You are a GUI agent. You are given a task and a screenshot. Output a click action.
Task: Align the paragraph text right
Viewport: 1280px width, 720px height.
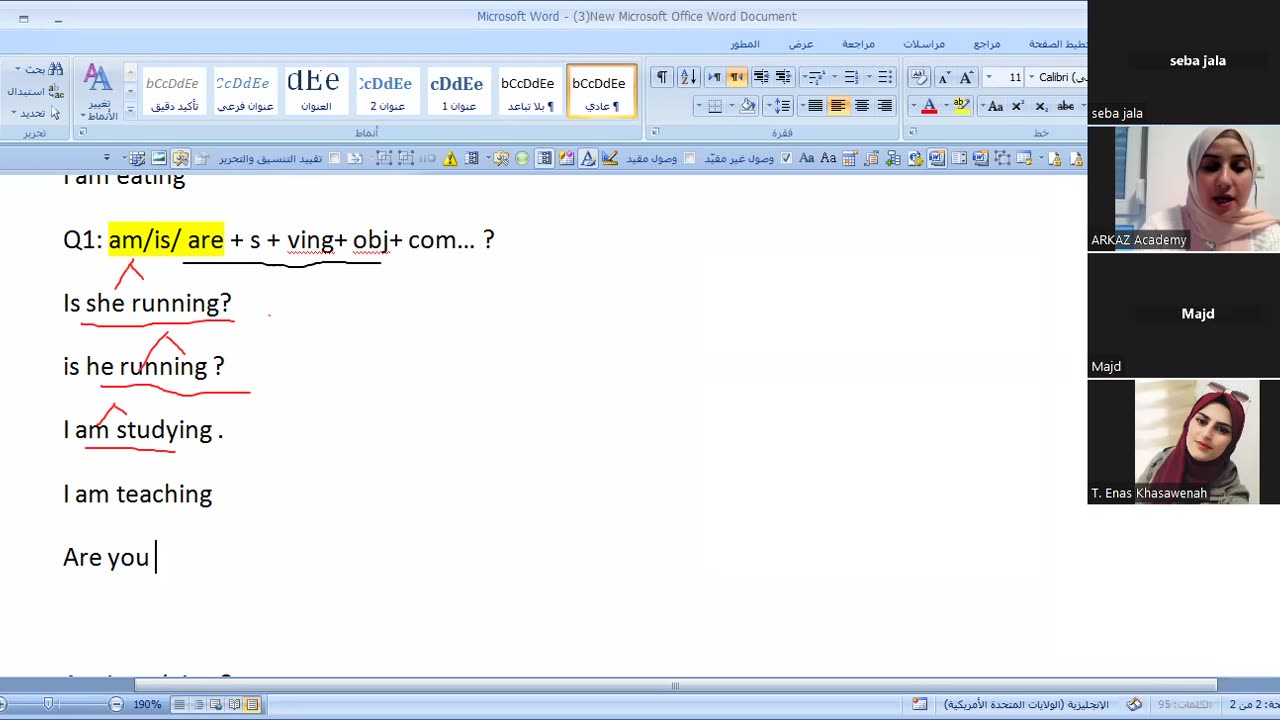[884, 106]
